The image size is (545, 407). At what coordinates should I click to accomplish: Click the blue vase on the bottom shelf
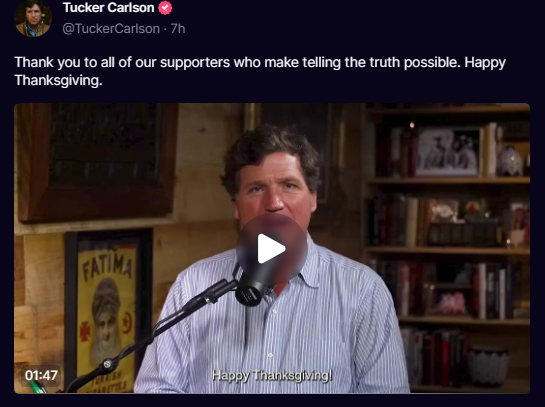click(488, 366)
